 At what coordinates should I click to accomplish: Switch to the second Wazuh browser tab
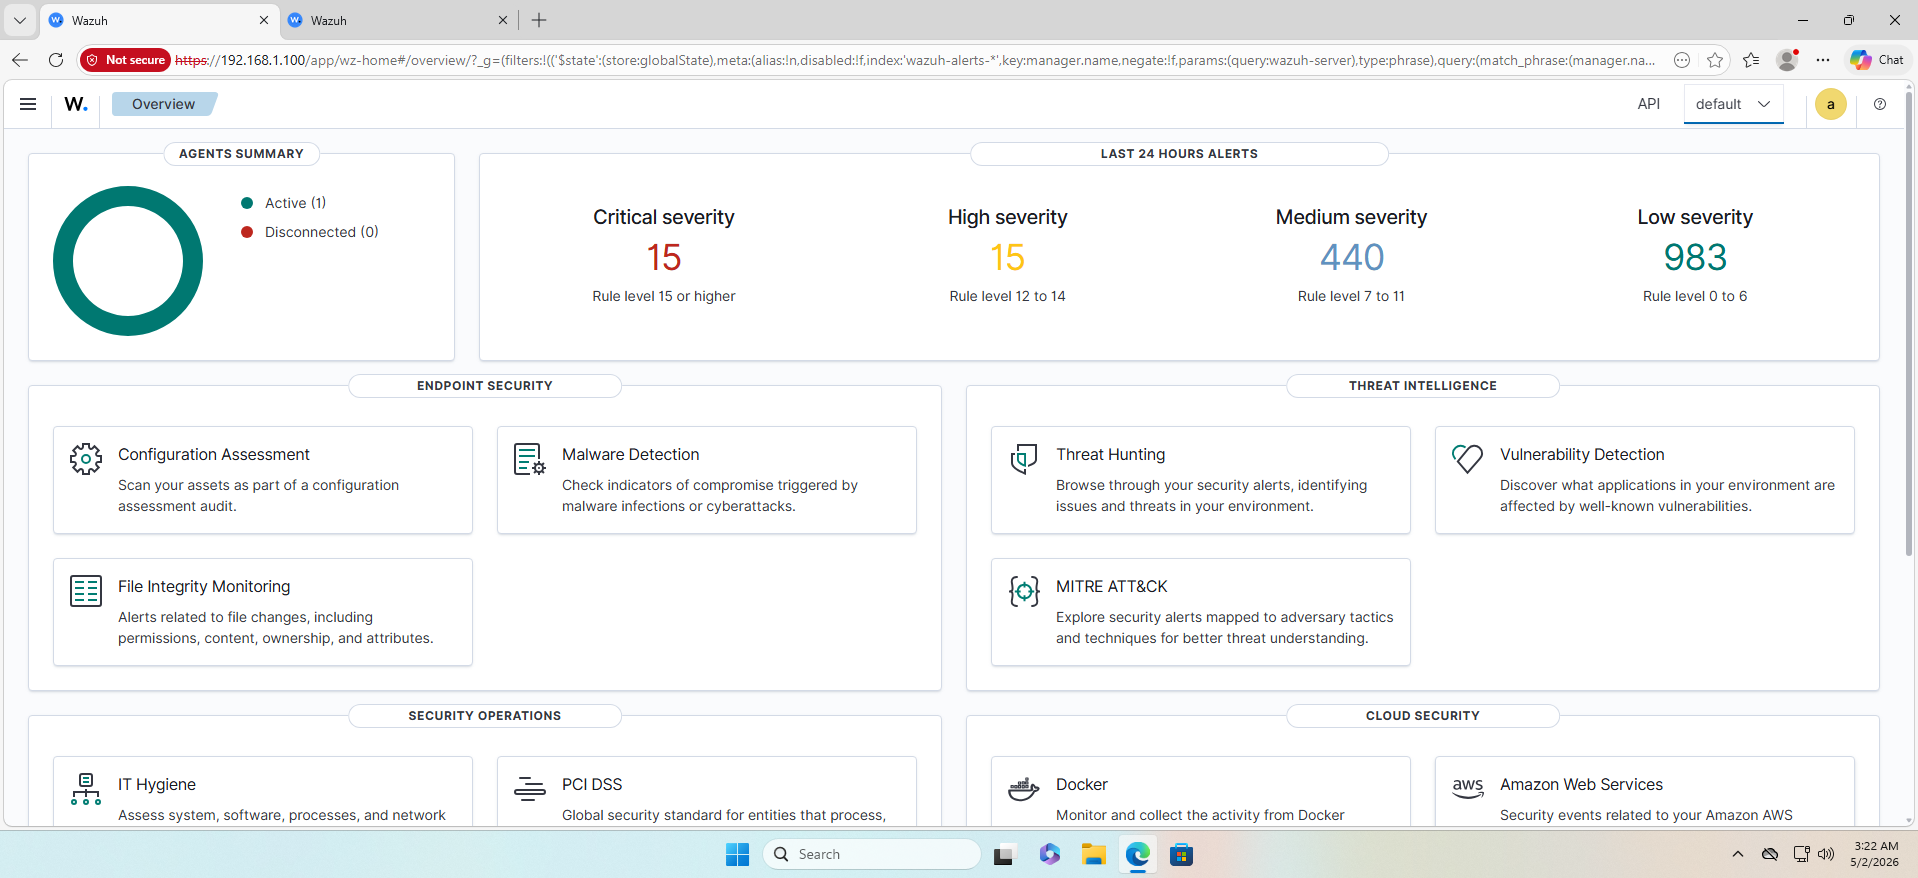coord(398,20)
